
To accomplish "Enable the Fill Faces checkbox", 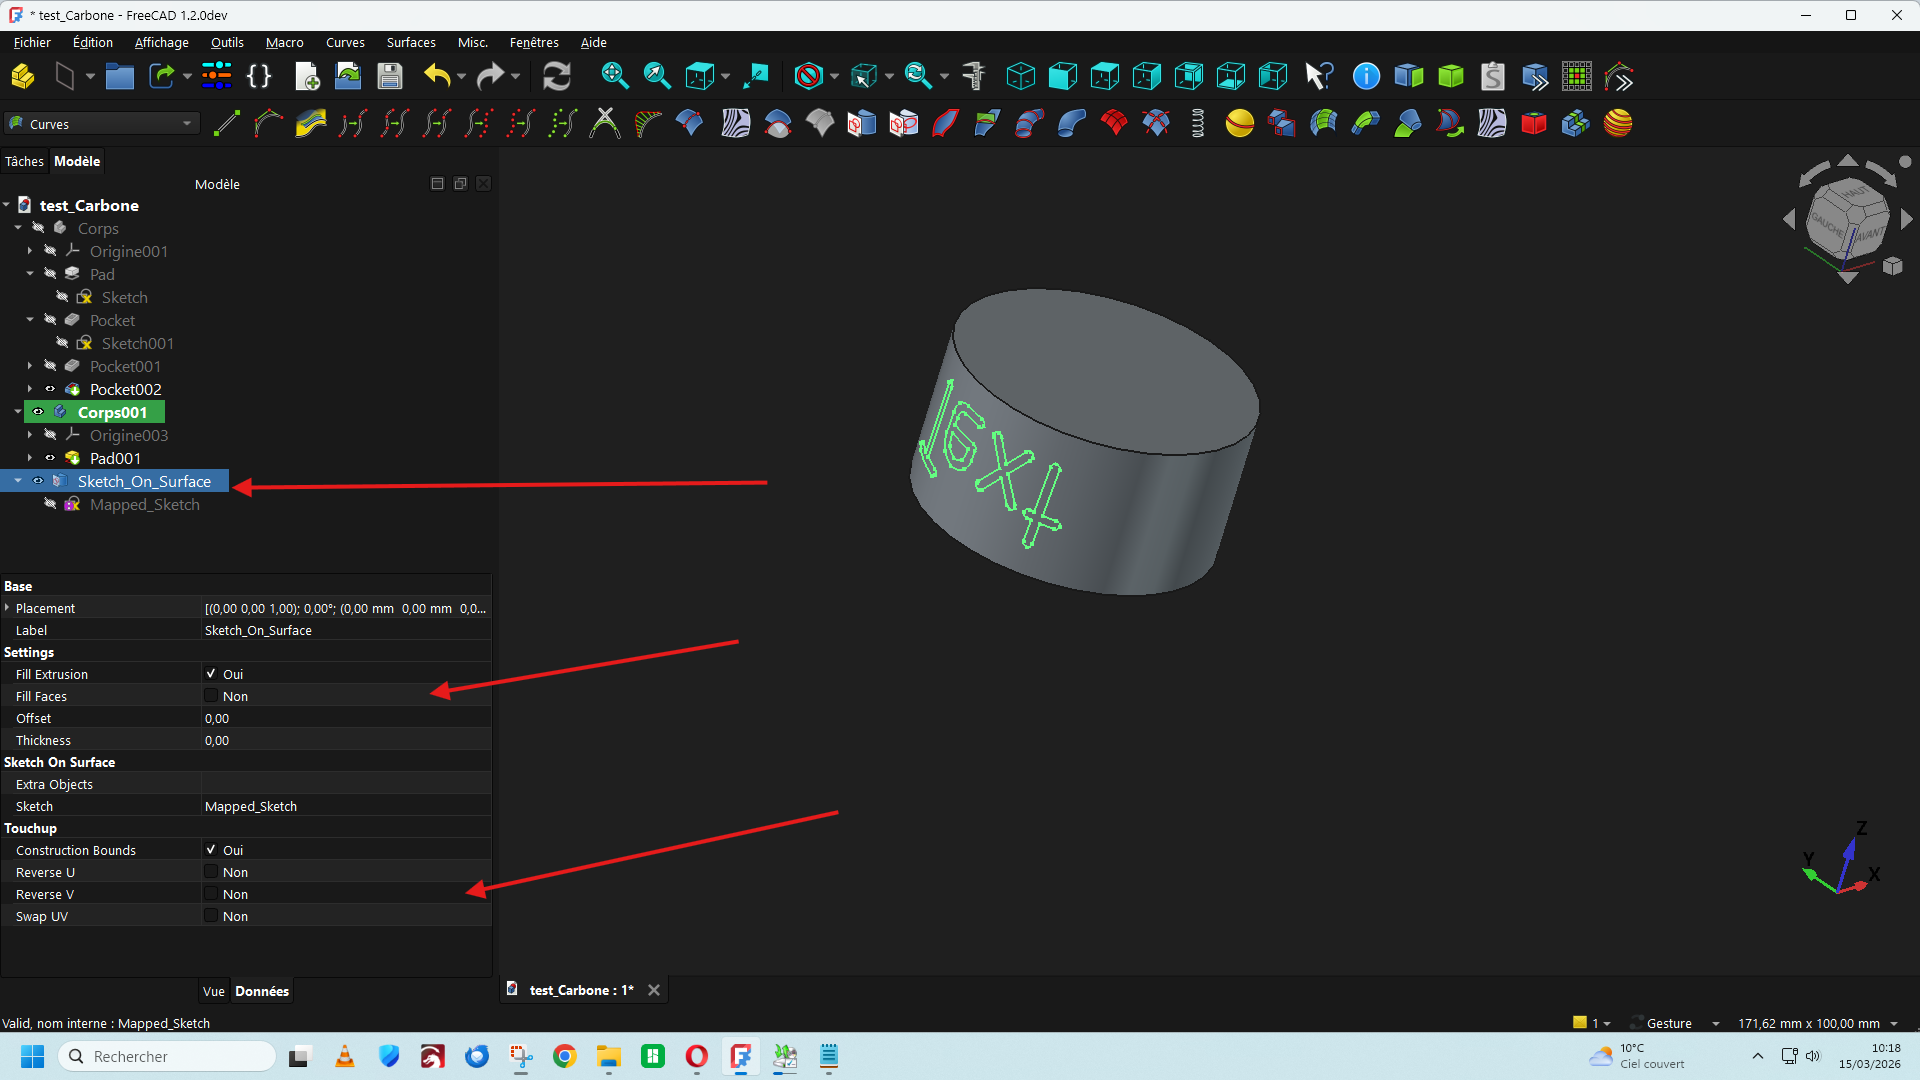I will [211, 696].
